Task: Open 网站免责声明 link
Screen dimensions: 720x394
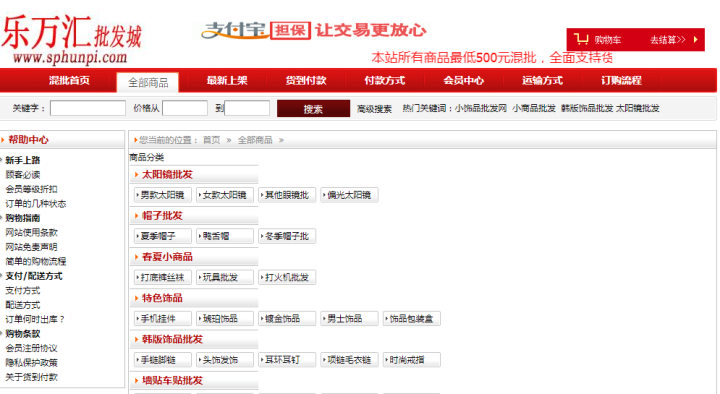Action: coord(31,247)
